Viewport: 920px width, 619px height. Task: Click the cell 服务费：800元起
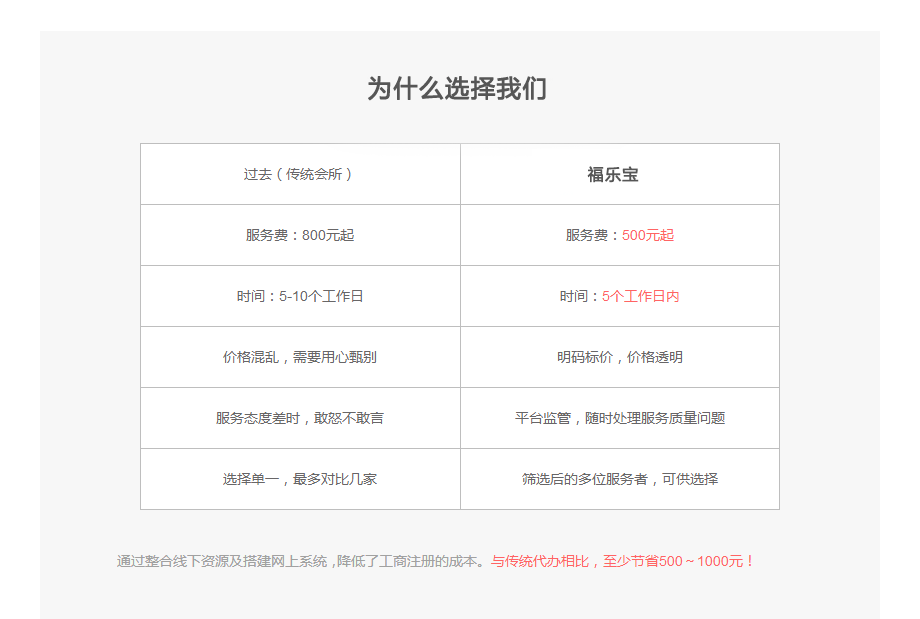pos(300,235)
